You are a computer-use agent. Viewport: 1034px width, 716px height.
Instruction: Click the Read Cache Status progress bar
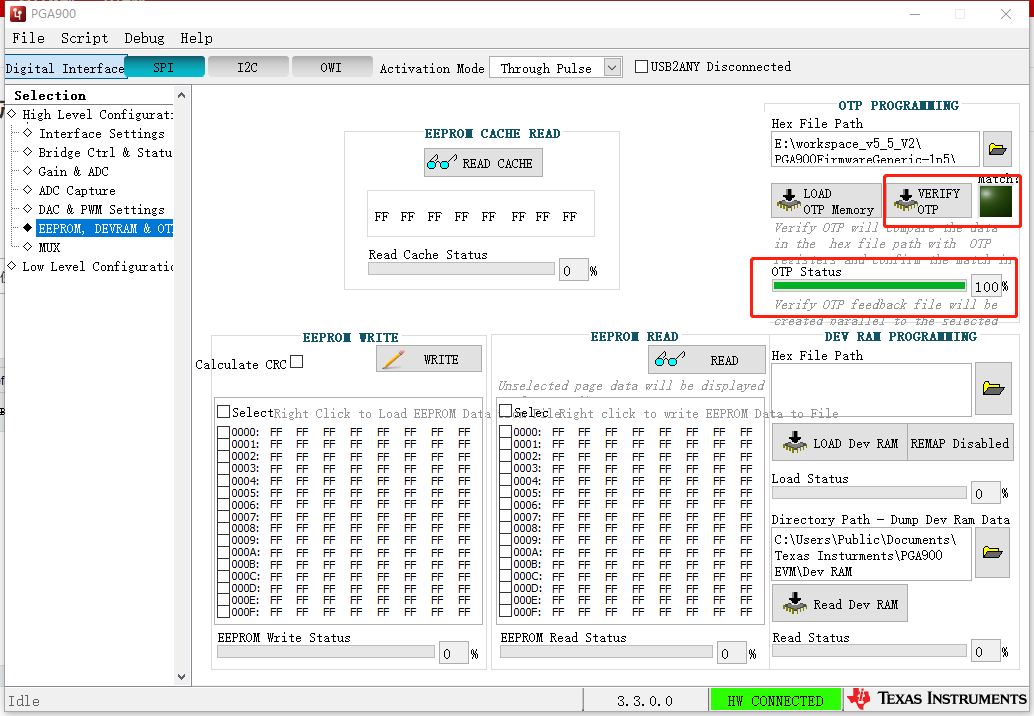(x=462, y=270)
